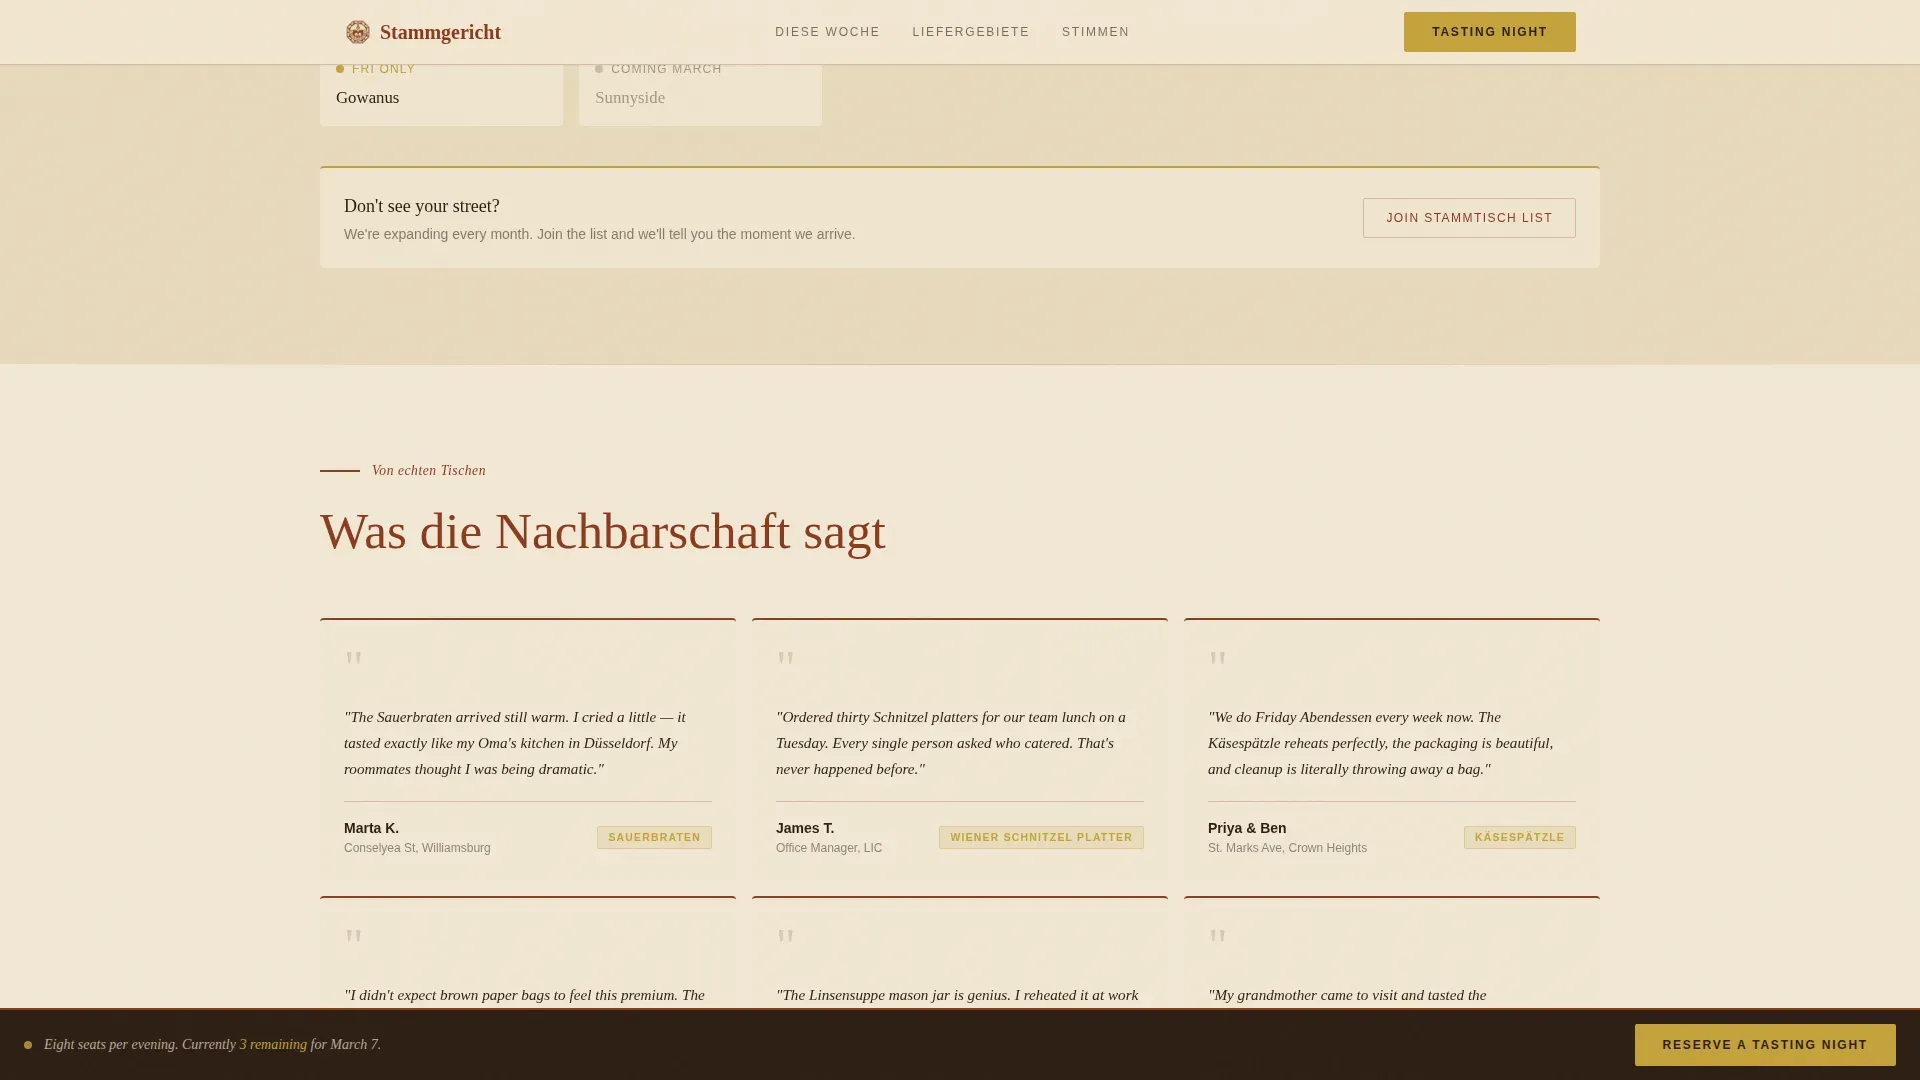Click the "St. Marks Ave, Crown Heights" text

[x=1287, y=848]
